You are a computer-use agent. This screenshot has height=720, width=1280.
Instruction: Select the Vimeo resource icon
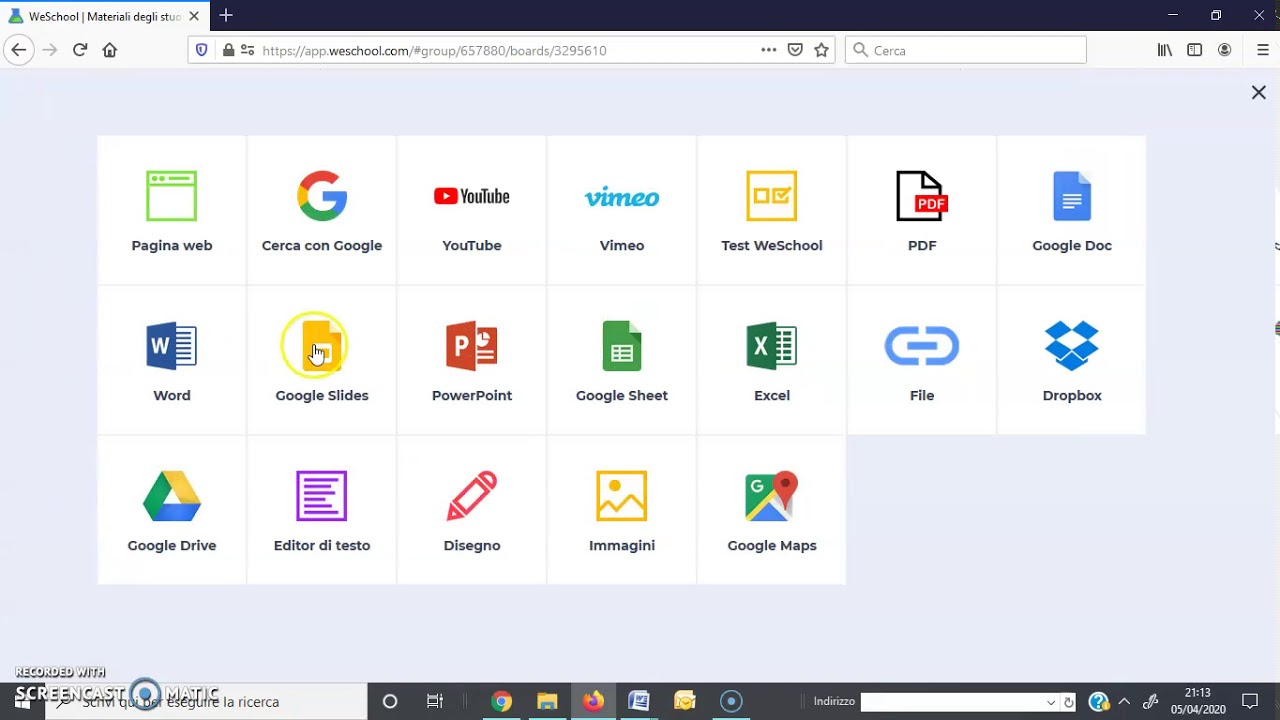pos(622,196)
